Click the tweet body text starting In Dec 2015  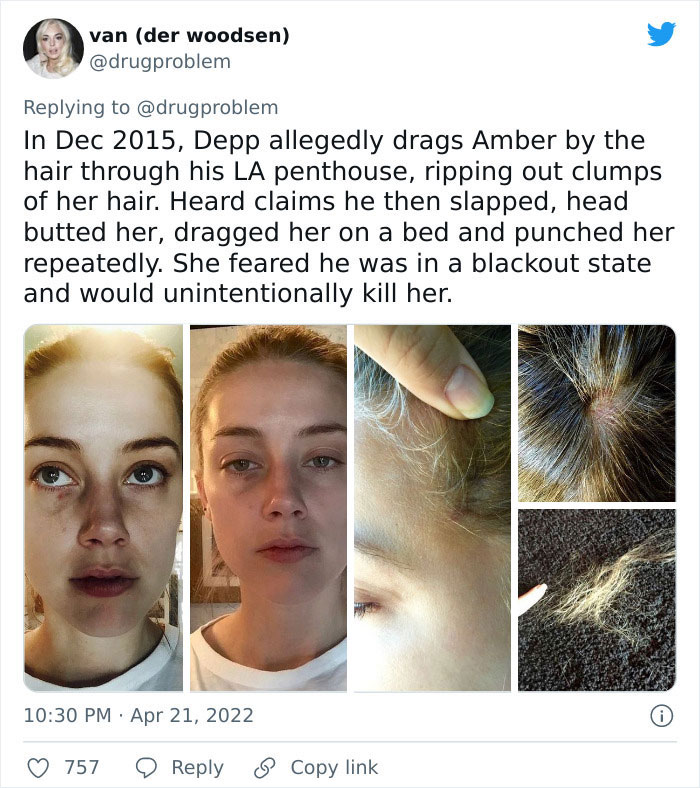pos(349,217)
